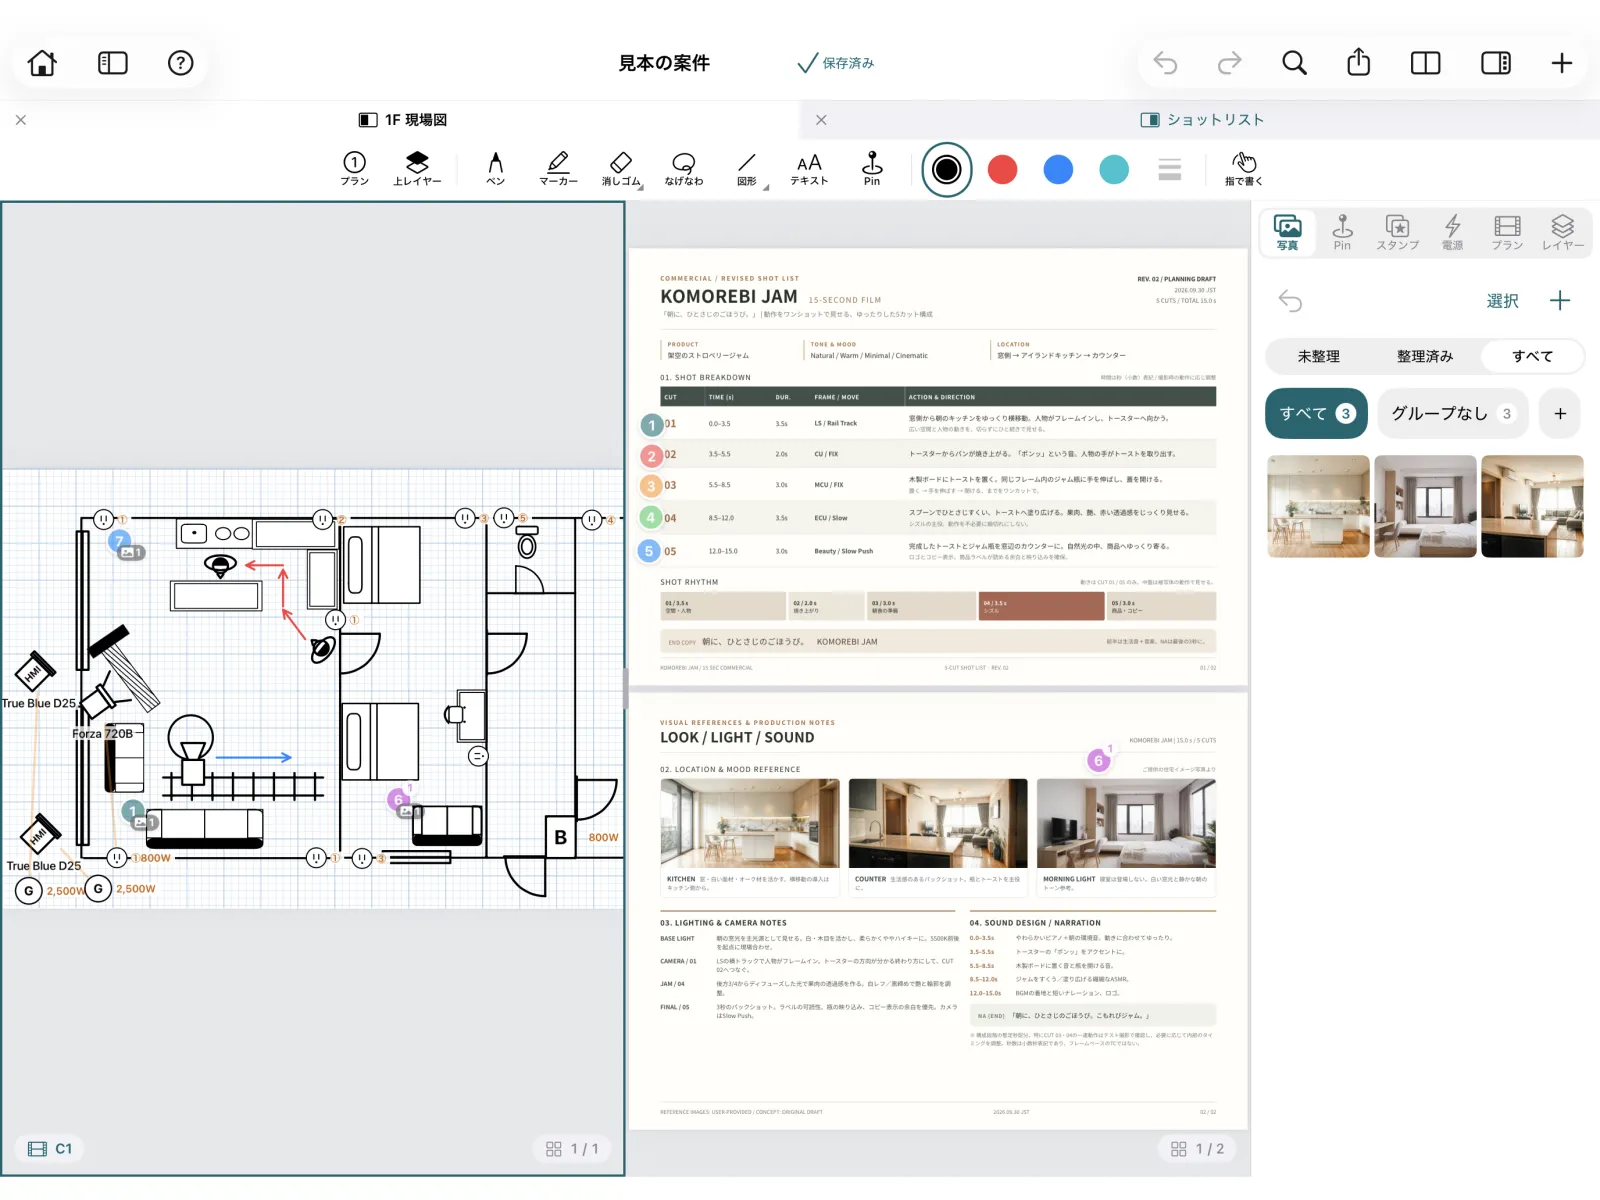Select the マーカー tool
The image size is (1600, 1200).
558,168
